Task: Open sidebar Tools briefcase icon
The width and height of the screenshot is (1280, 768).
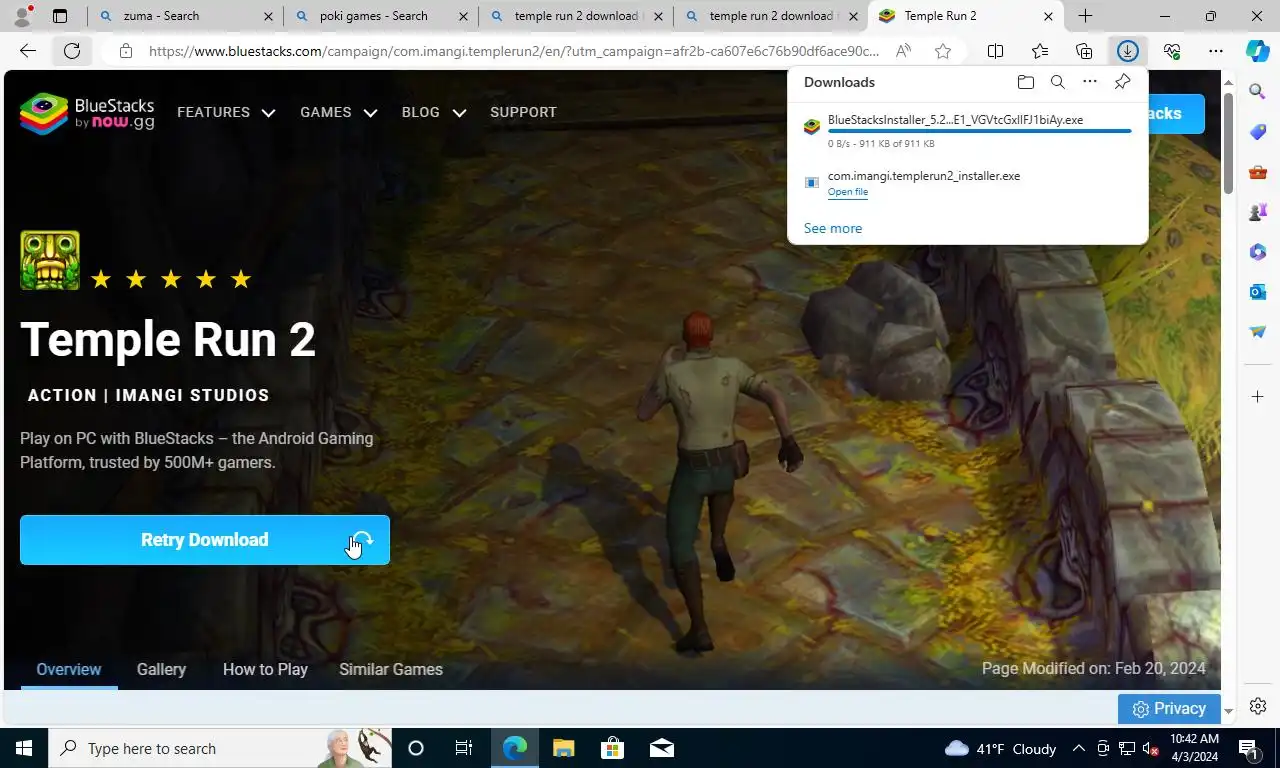Action: [x=1258, y=172]
